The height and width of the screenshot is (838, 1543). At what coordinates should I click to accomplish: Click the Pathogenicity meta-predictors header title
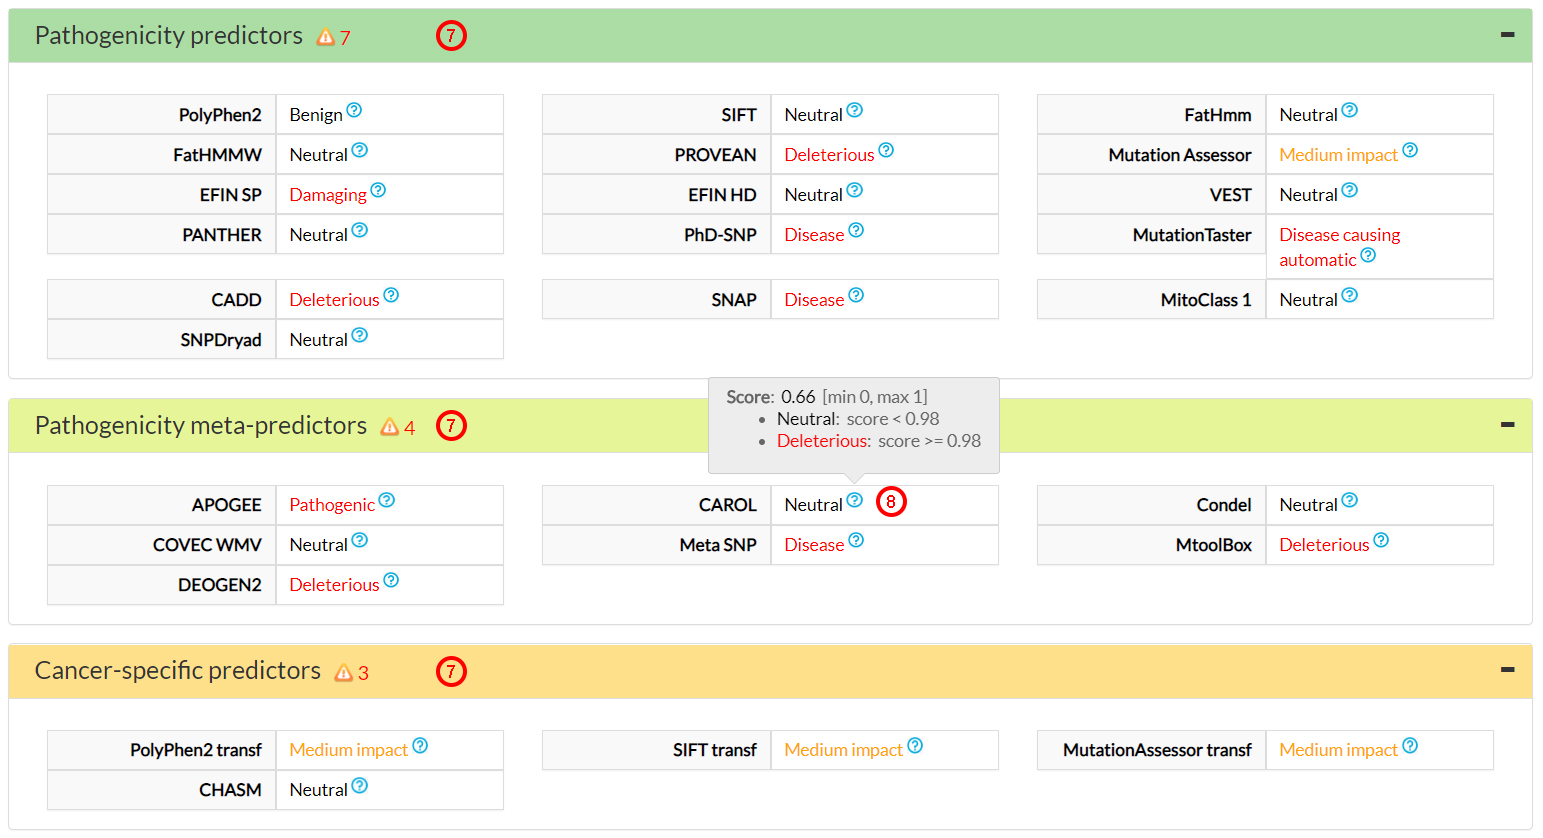(x=201, y=426)
